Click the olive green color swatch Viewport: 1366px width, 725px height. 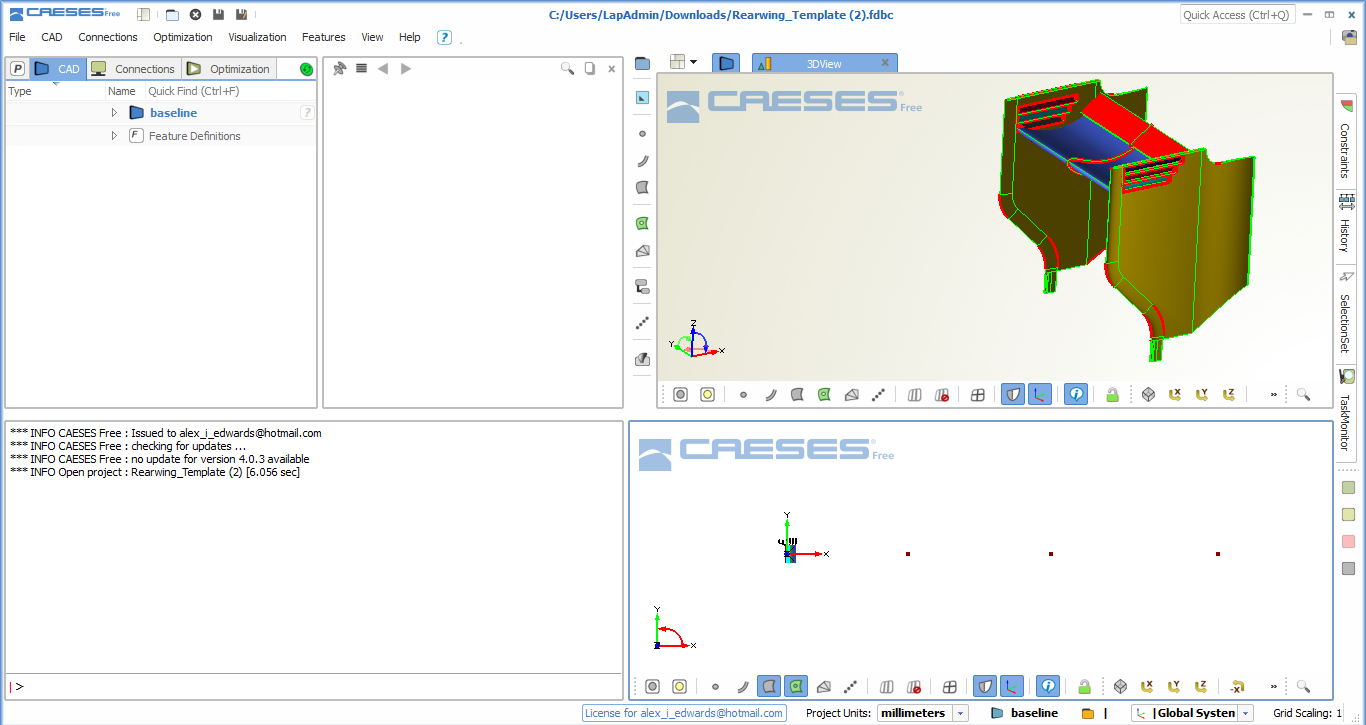click(x=1348, y=488)
